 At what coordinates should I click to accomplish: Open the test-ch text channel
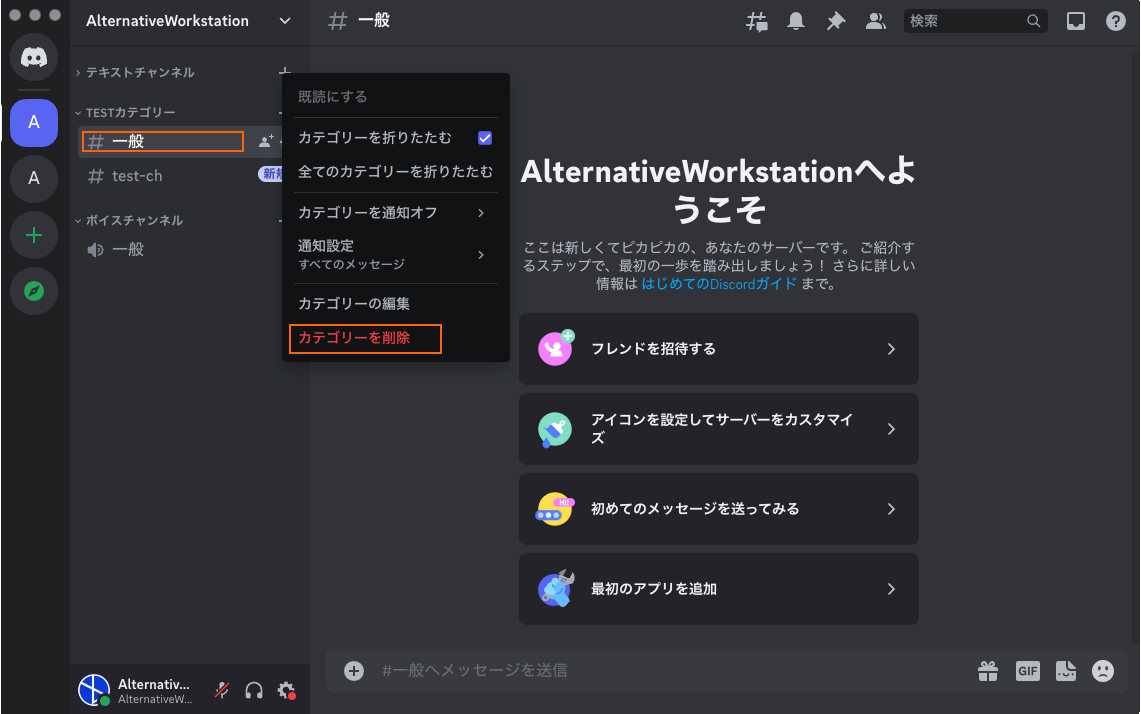(x=137, y=176)
